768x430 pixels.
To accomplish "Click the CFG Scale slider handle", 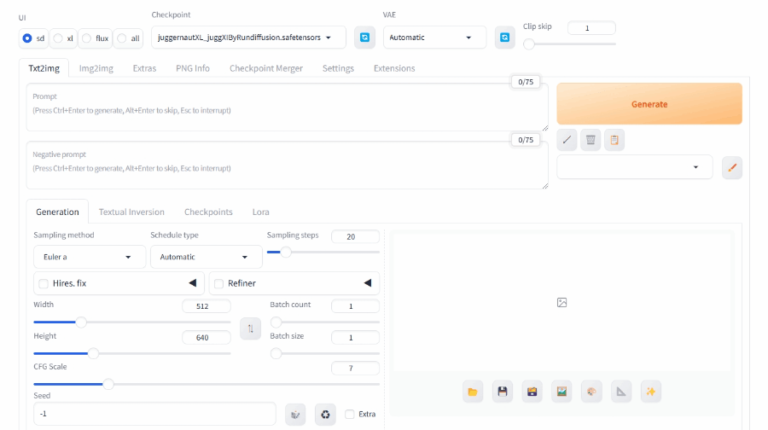I will tap(108, 383).
